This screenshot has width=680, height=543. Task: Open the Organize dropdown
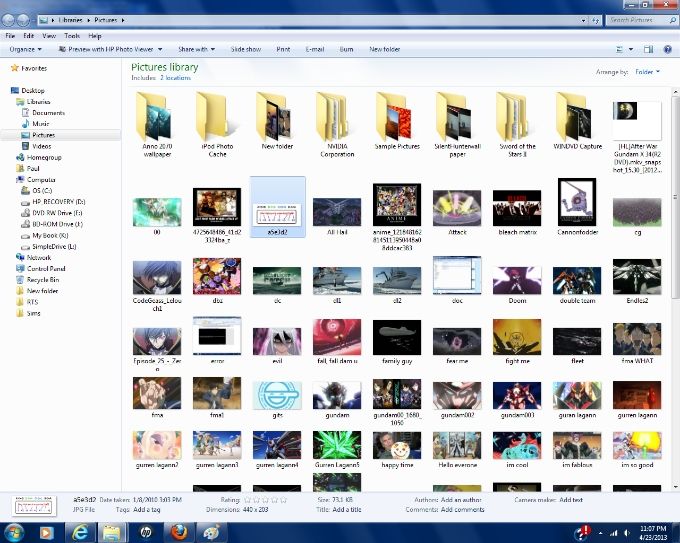(25, 49)
